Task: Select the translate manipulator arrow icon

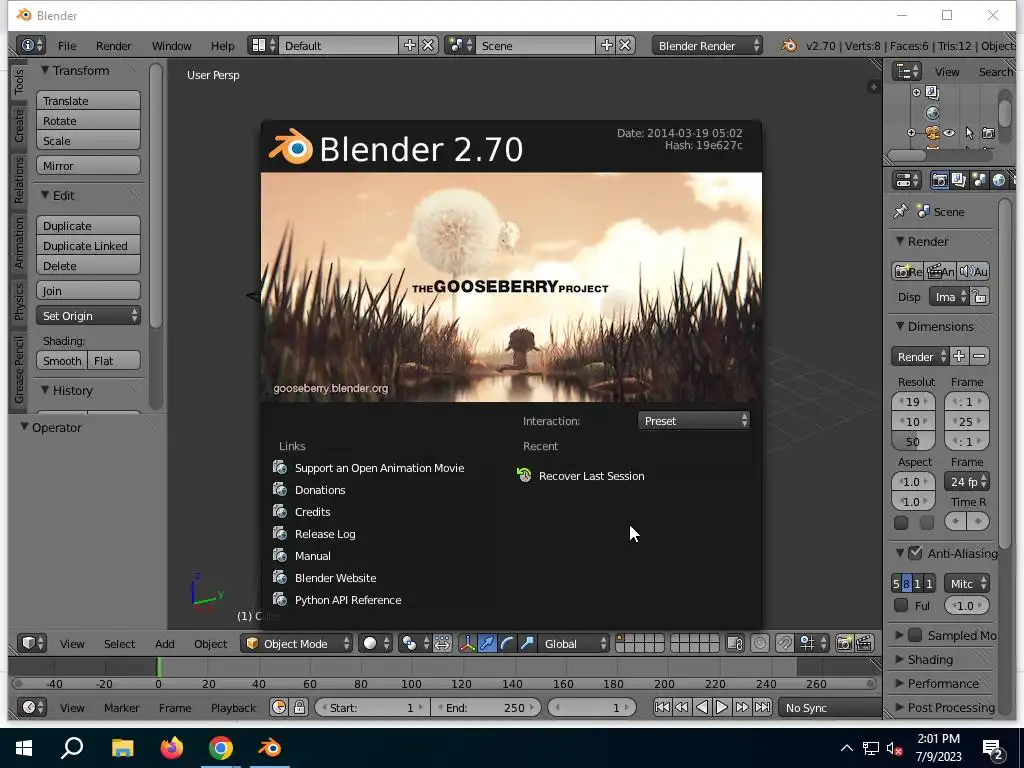Action: point(487,643)
